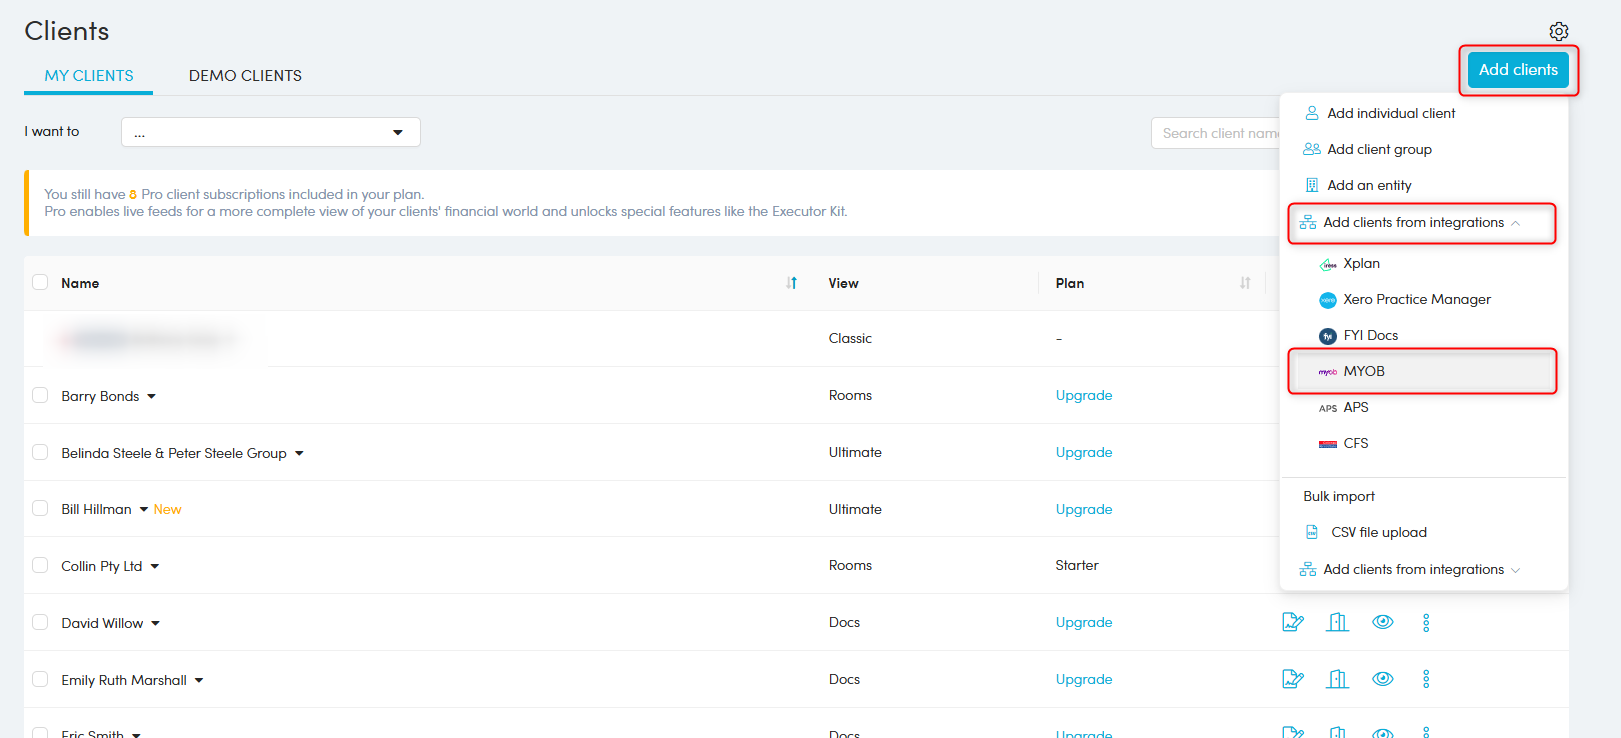Viewport: 1621px width, 738px height.
Task: Open the settings gear above Add clients
Action: tap(1558, 32)
